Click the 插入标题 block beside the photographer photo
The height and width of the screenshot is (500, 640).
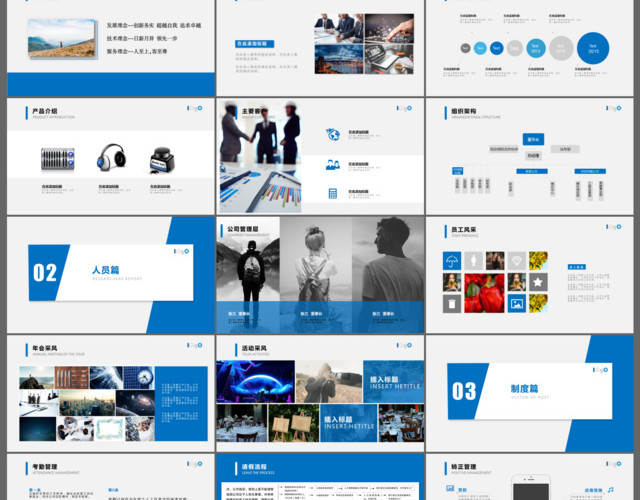tap(393, 381)
